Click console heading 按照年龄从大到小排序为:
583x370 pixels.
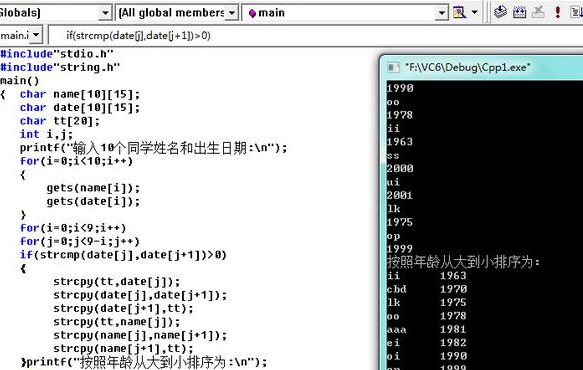coord(463,262)
